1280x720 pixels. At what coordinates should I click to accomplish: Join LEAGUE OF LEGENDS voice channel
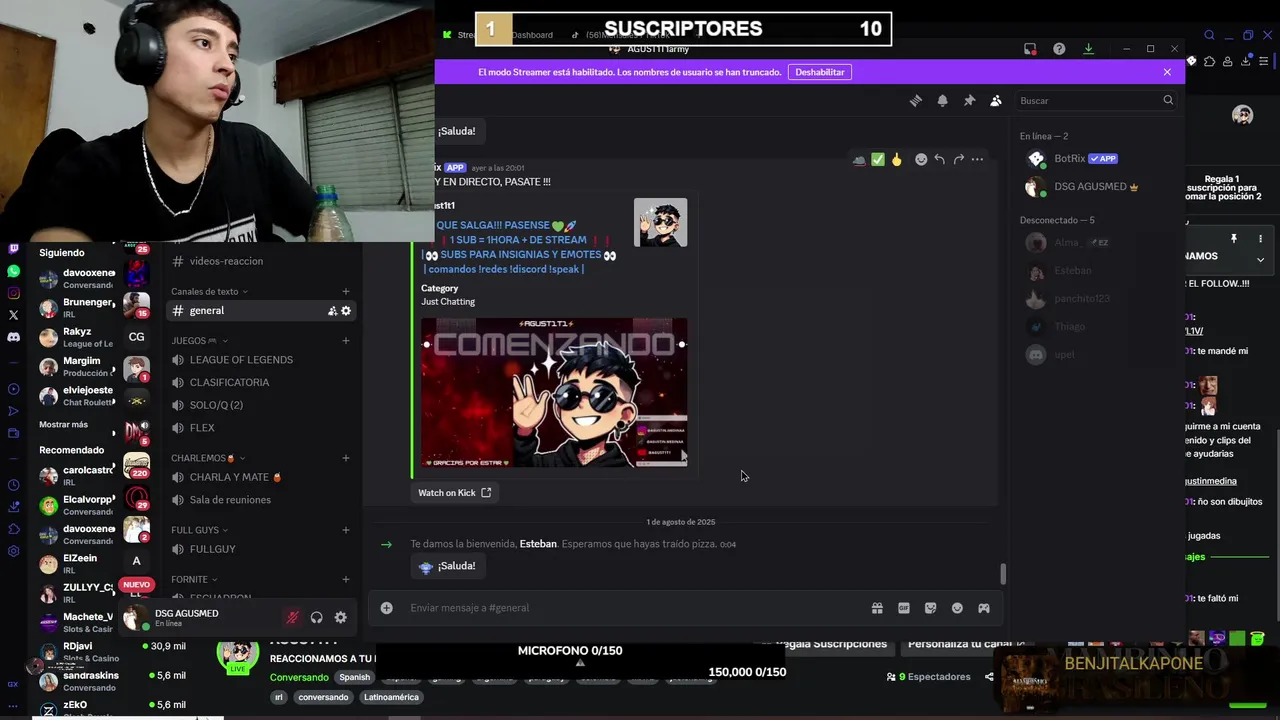tap(261, 360)
